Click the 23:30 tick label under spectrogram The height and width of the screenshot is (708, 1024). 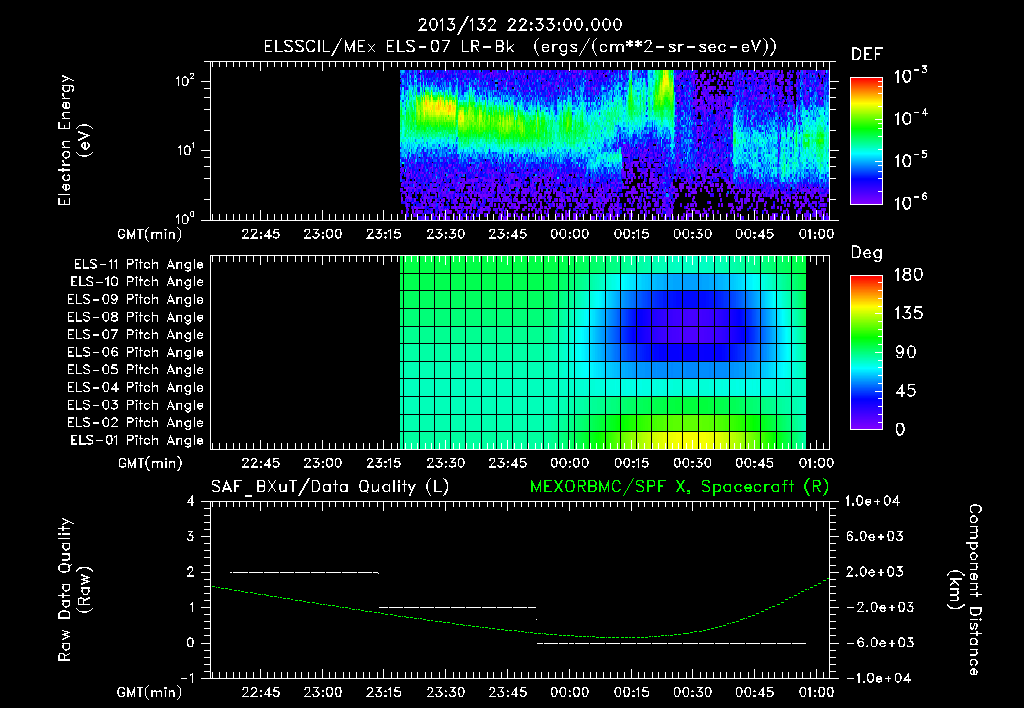(445, 234)
